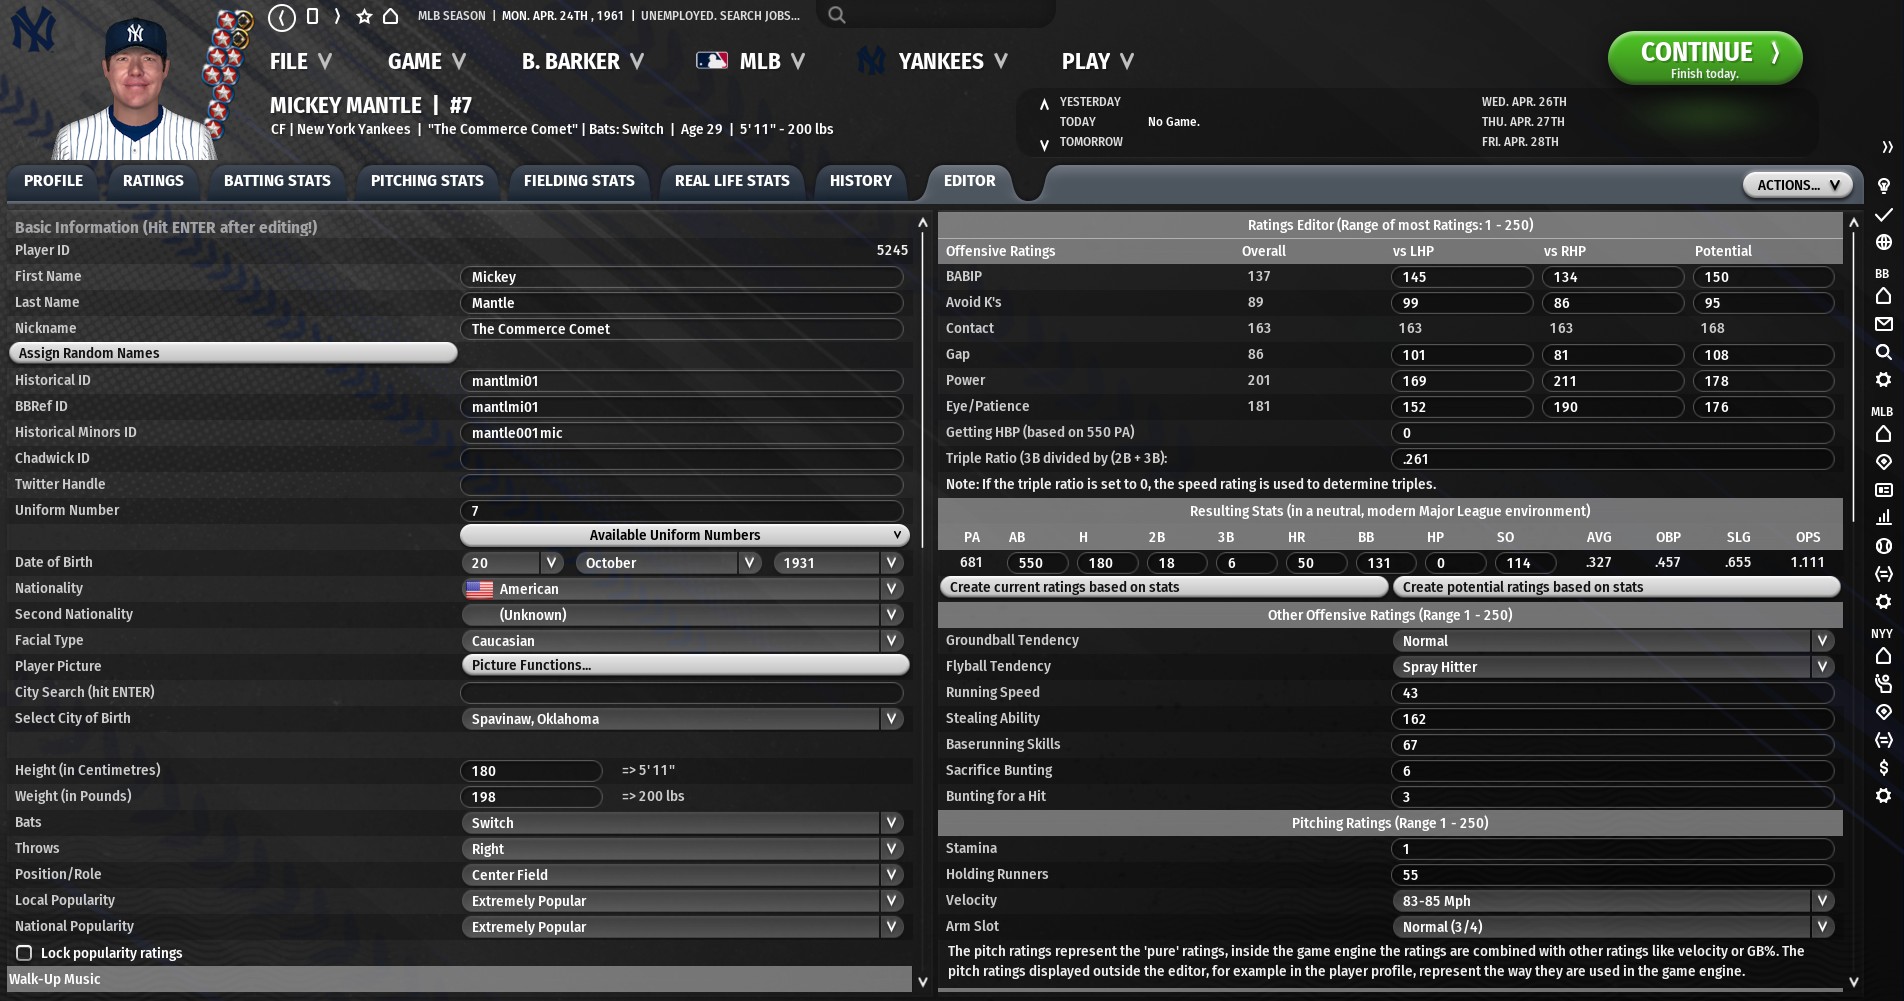Open the mail envelope icon in sidebar

coord(1883,324)
